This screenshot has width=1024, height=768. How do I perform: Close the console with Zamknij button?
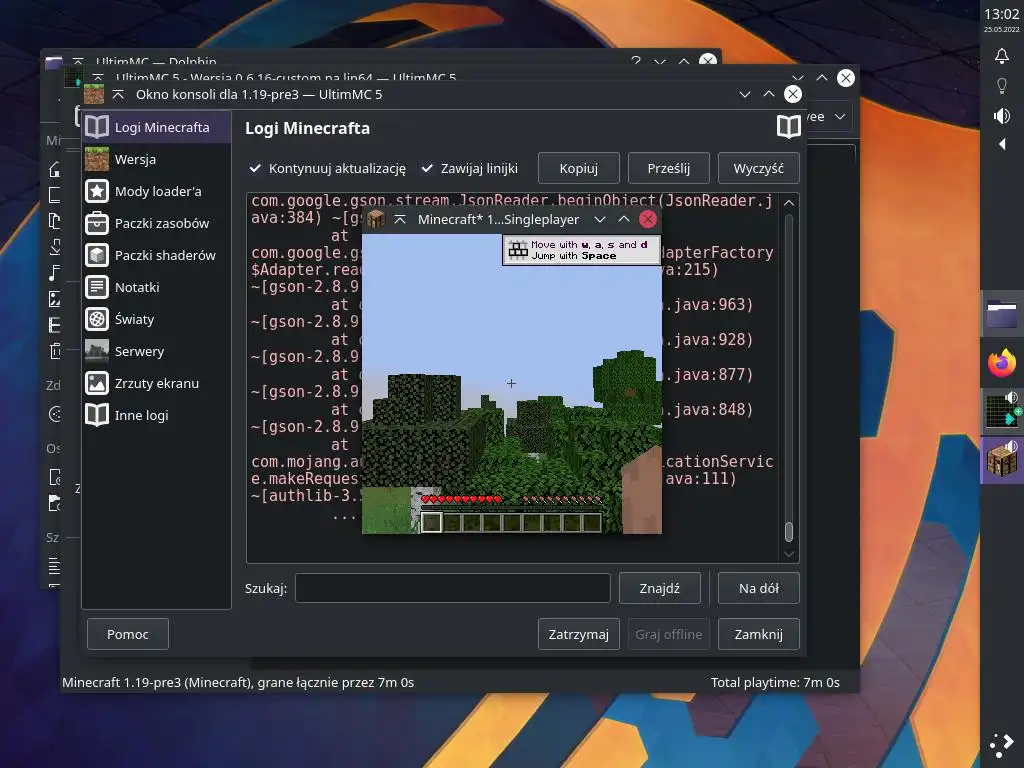(x=758, y=634)
